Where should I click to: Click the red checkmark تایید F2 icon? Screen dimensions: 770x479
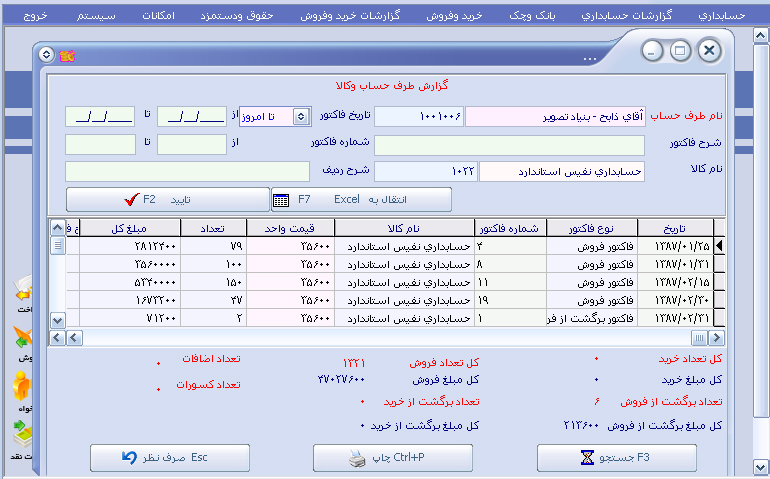click(129, 199)
